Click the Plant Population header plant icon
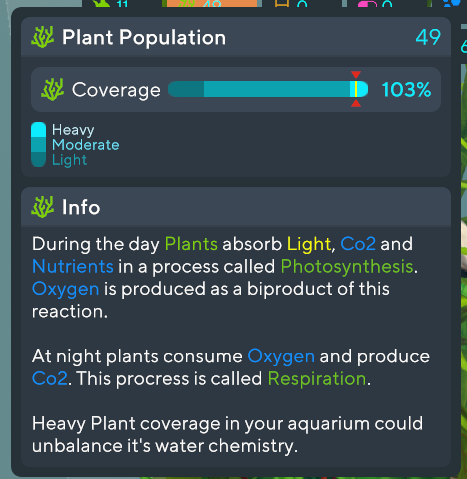 click(42, 37)
